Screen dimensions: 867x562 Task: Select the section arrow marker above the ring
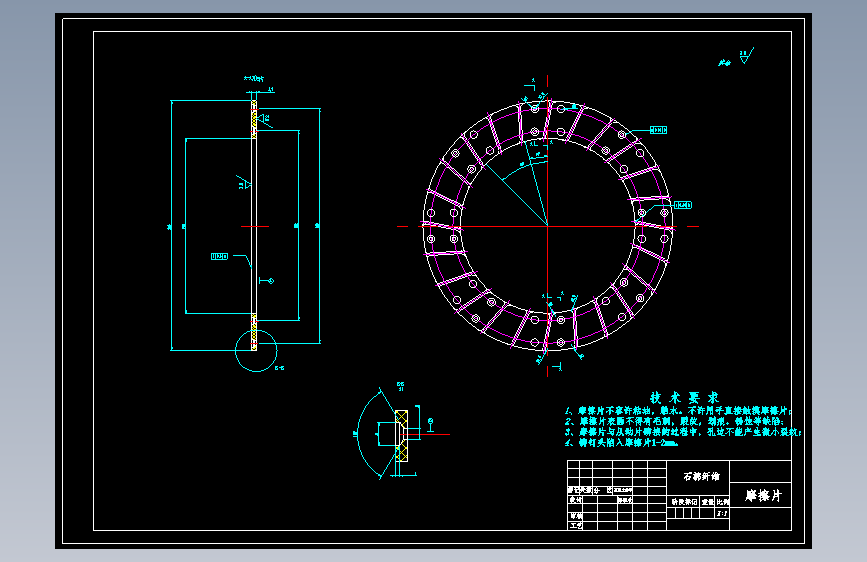point(530,84)
